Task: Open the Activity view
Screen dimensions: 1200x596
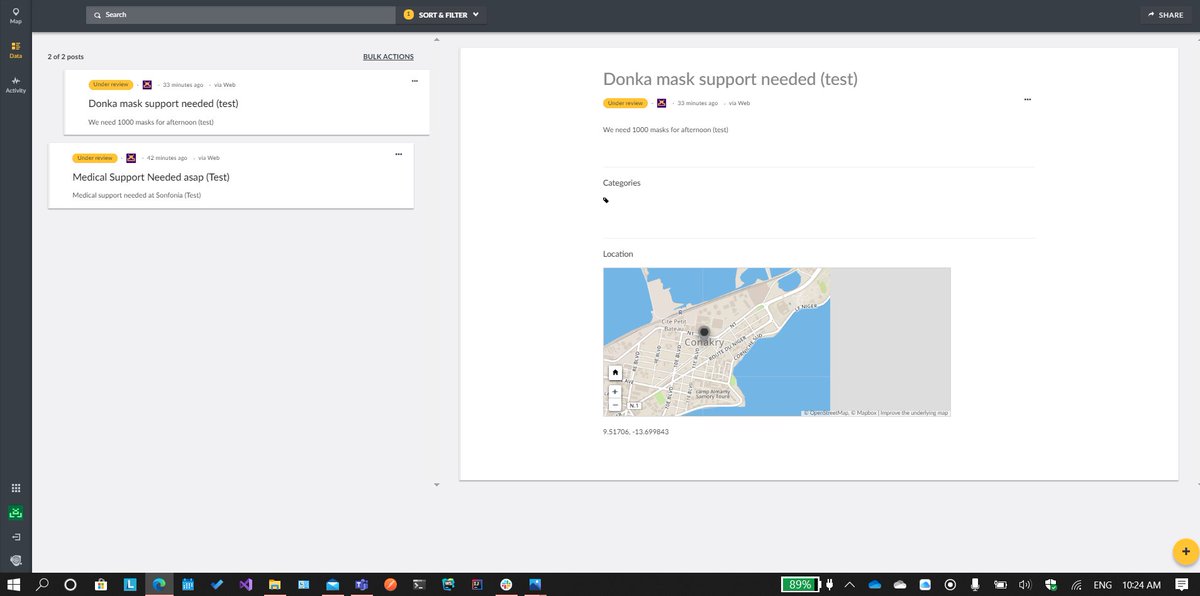Action: (x=15, y=85)
